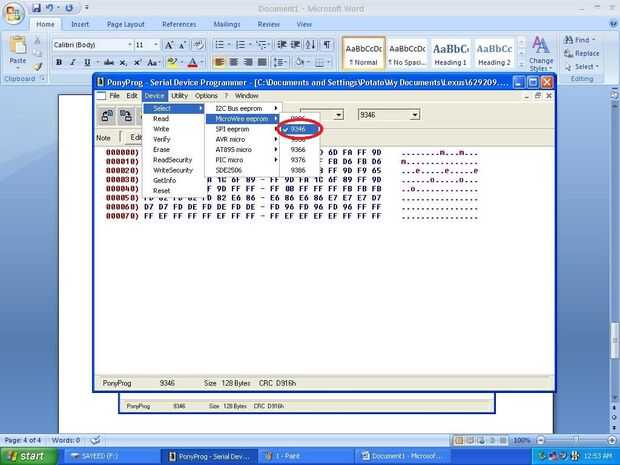The width and height of the screenshot is (620, 465).
Task: Select Align Text Left in Word
Action: (x=219, y=62)
